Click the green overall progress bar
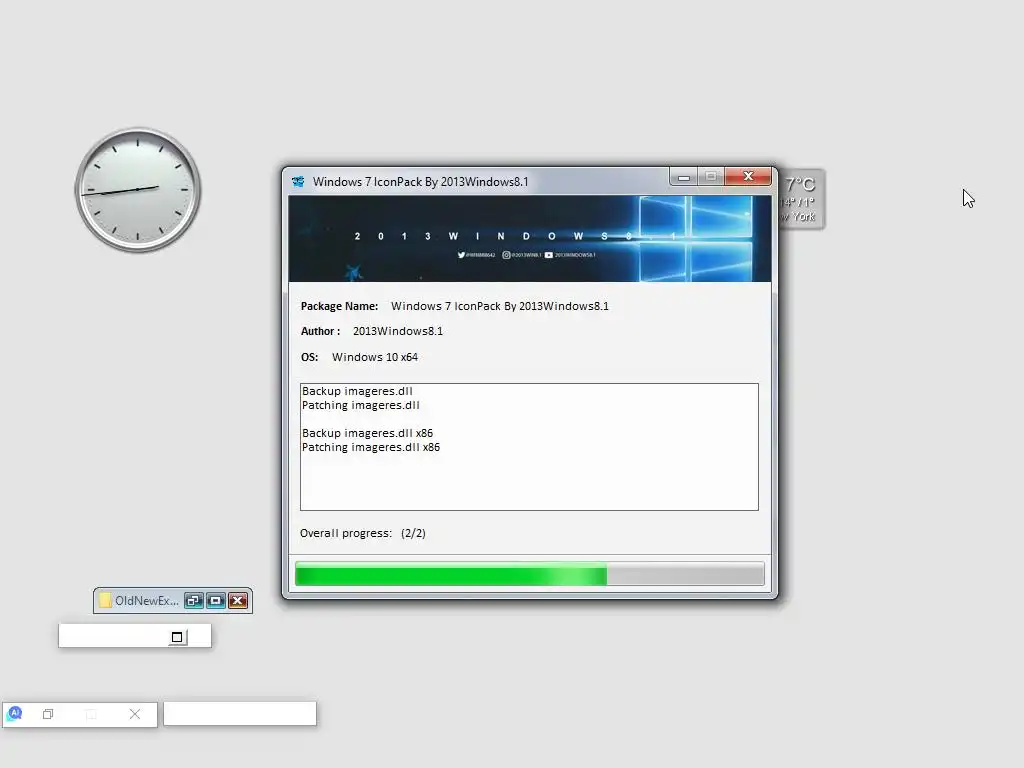Screen dimensions: 1024x768 click(530, 575)
